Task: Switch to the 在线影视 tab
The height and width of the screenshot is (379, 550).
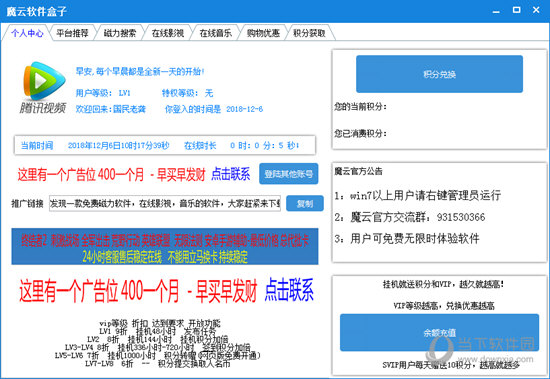Action: 168,33
